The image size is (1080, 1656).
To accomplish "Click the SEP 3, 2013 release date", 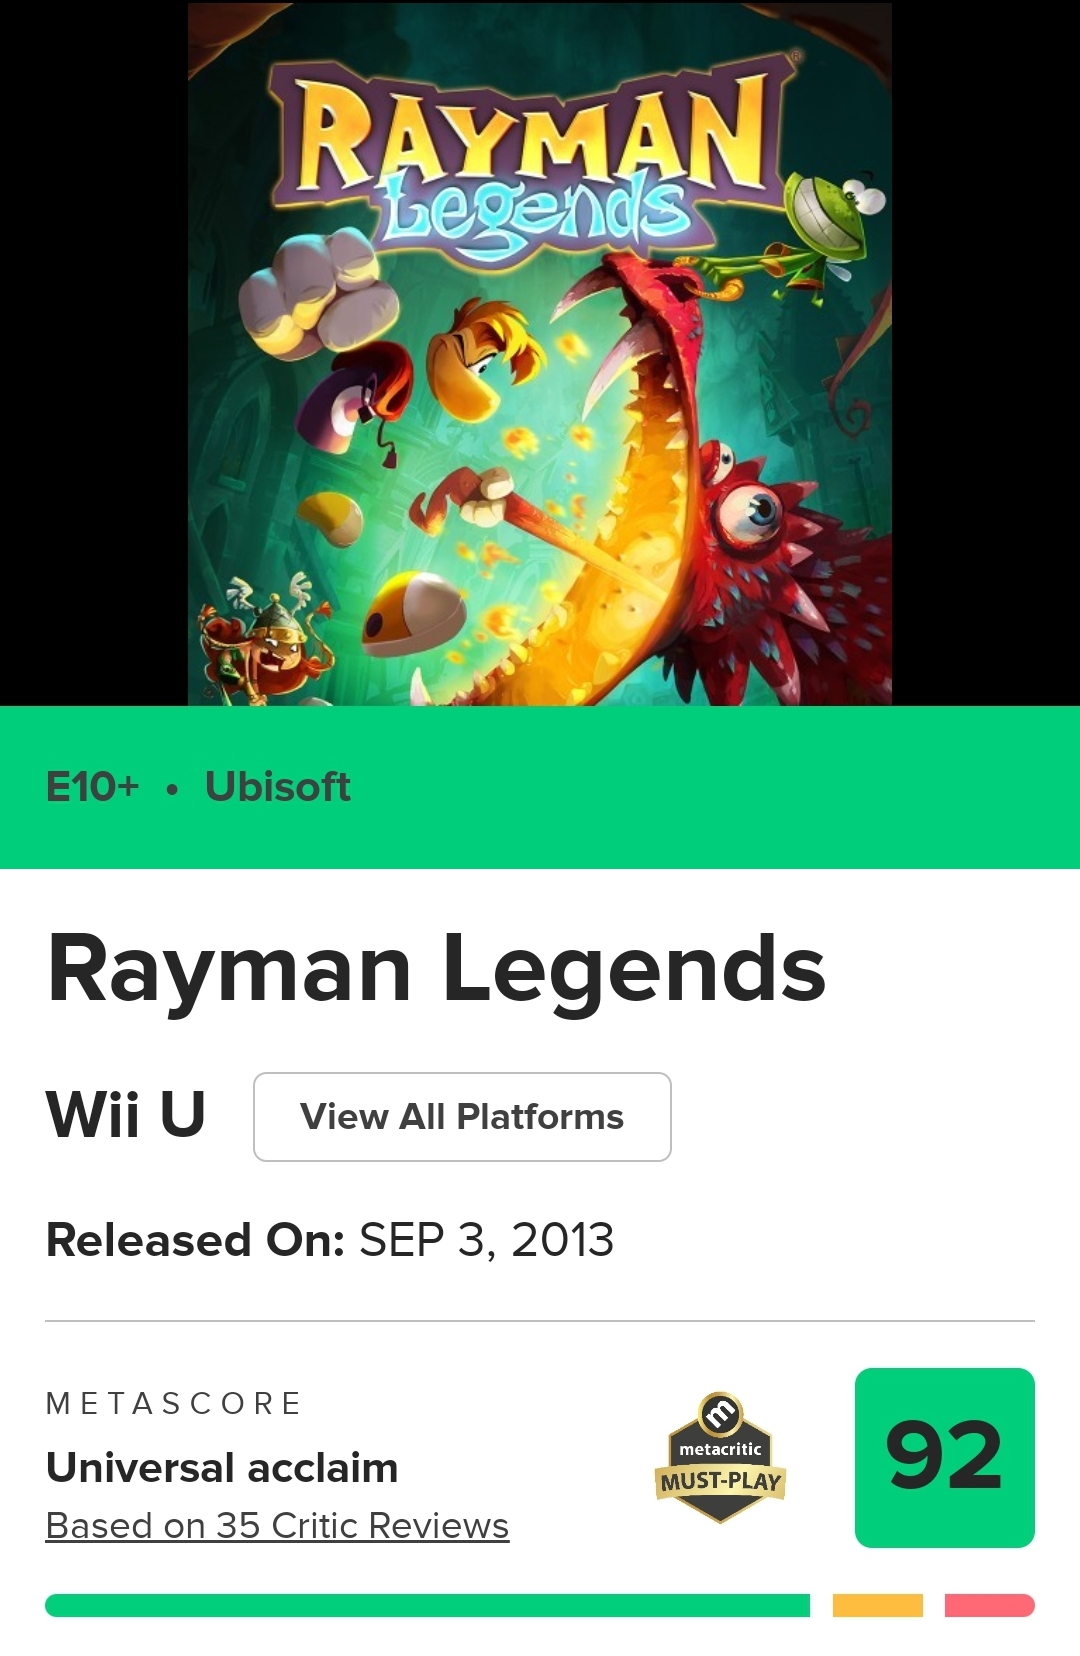I will click(x=486, y=1240).
